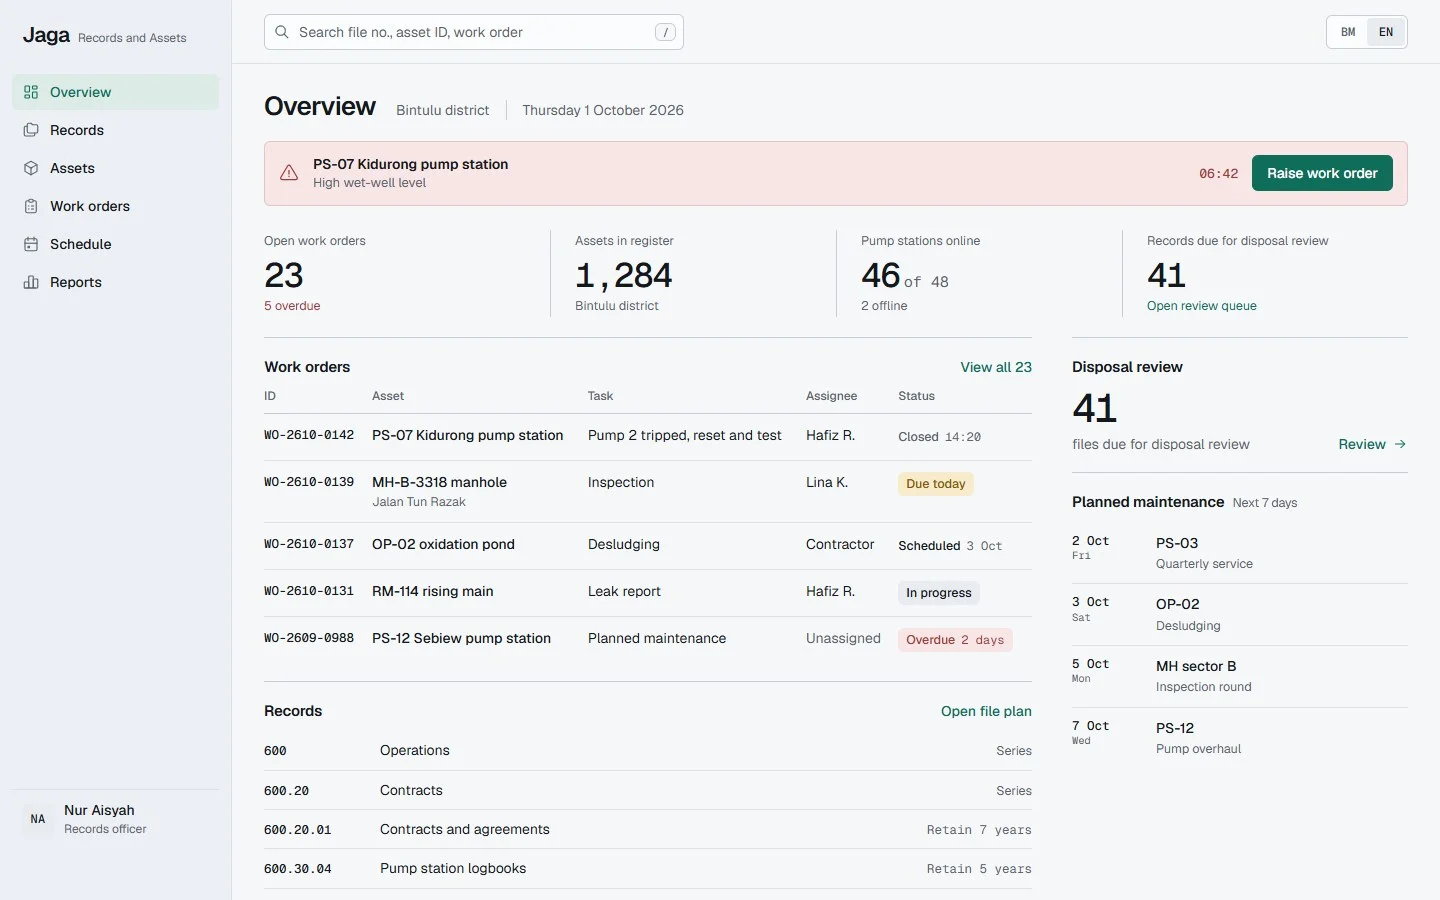Viewport: 1440px width, 900px height.
Task: Select work order WO-2610-0142
Action: point(648,436)
